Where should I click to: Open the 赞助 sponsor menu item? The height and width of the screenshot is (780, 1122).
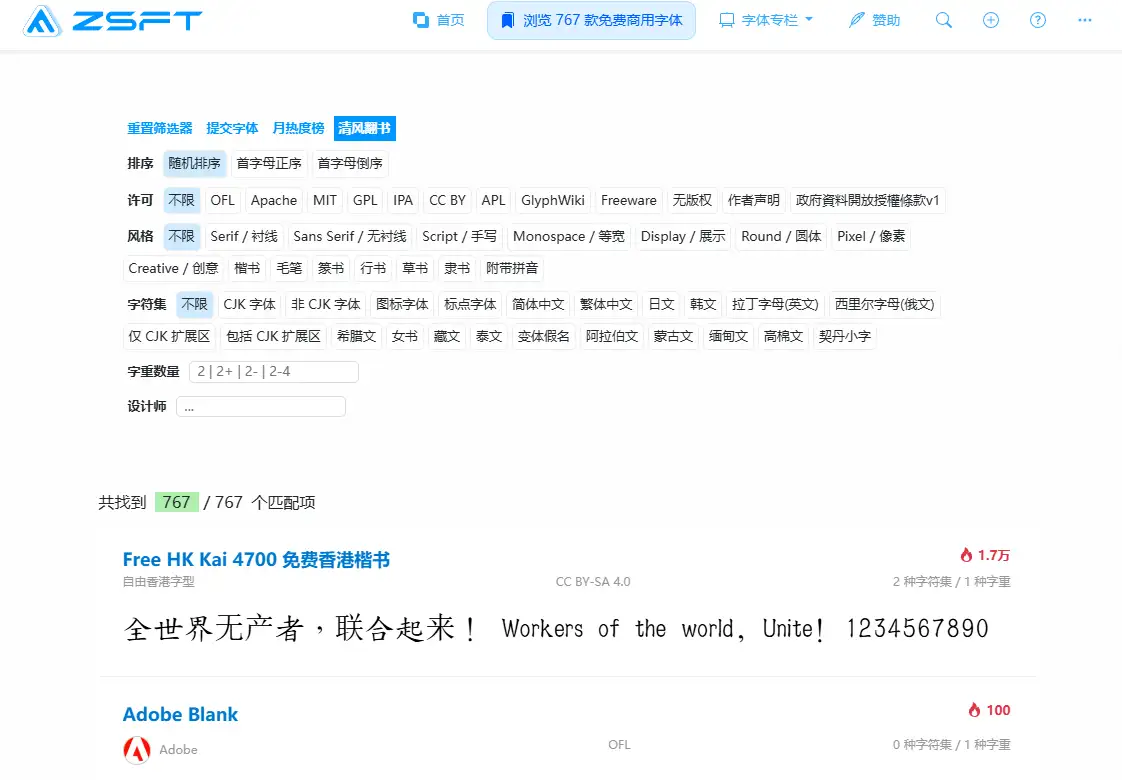(874, 20)
